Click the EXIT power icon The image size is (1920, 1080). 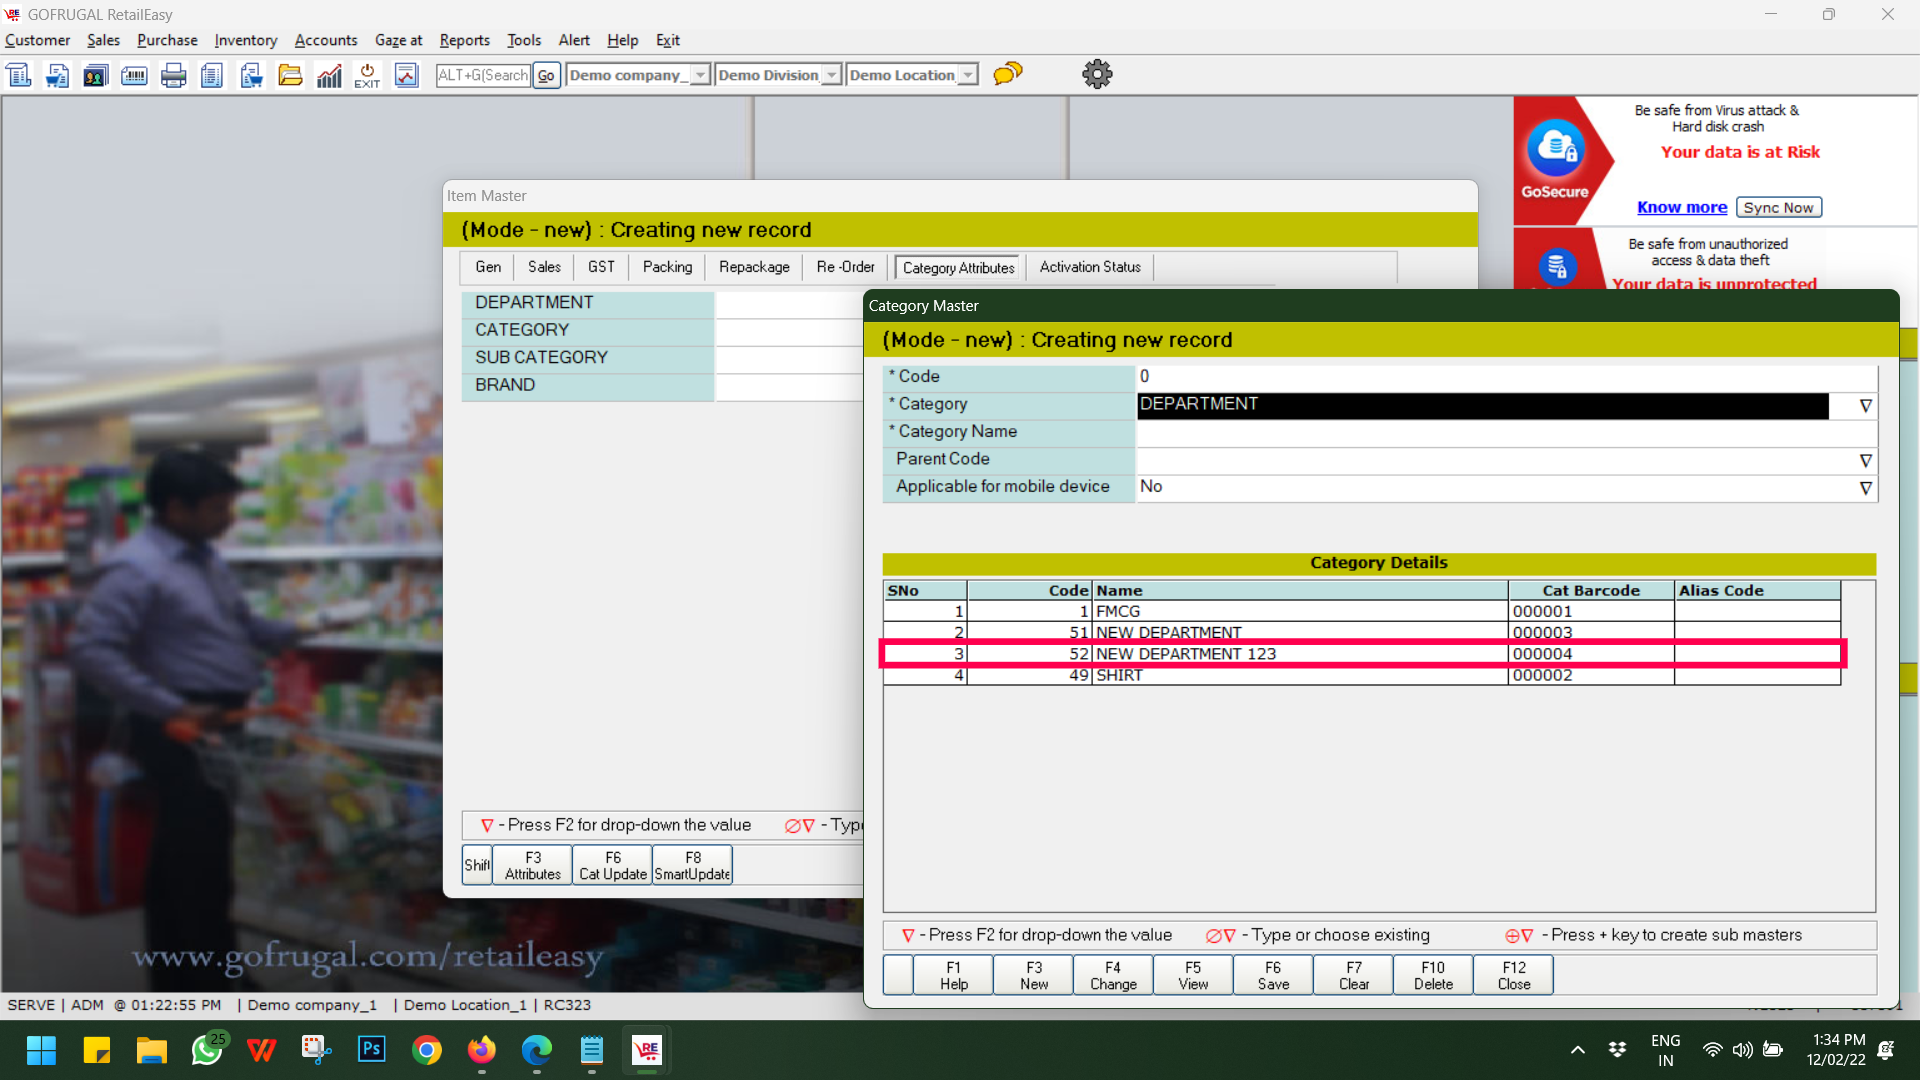tap(367, 75)
